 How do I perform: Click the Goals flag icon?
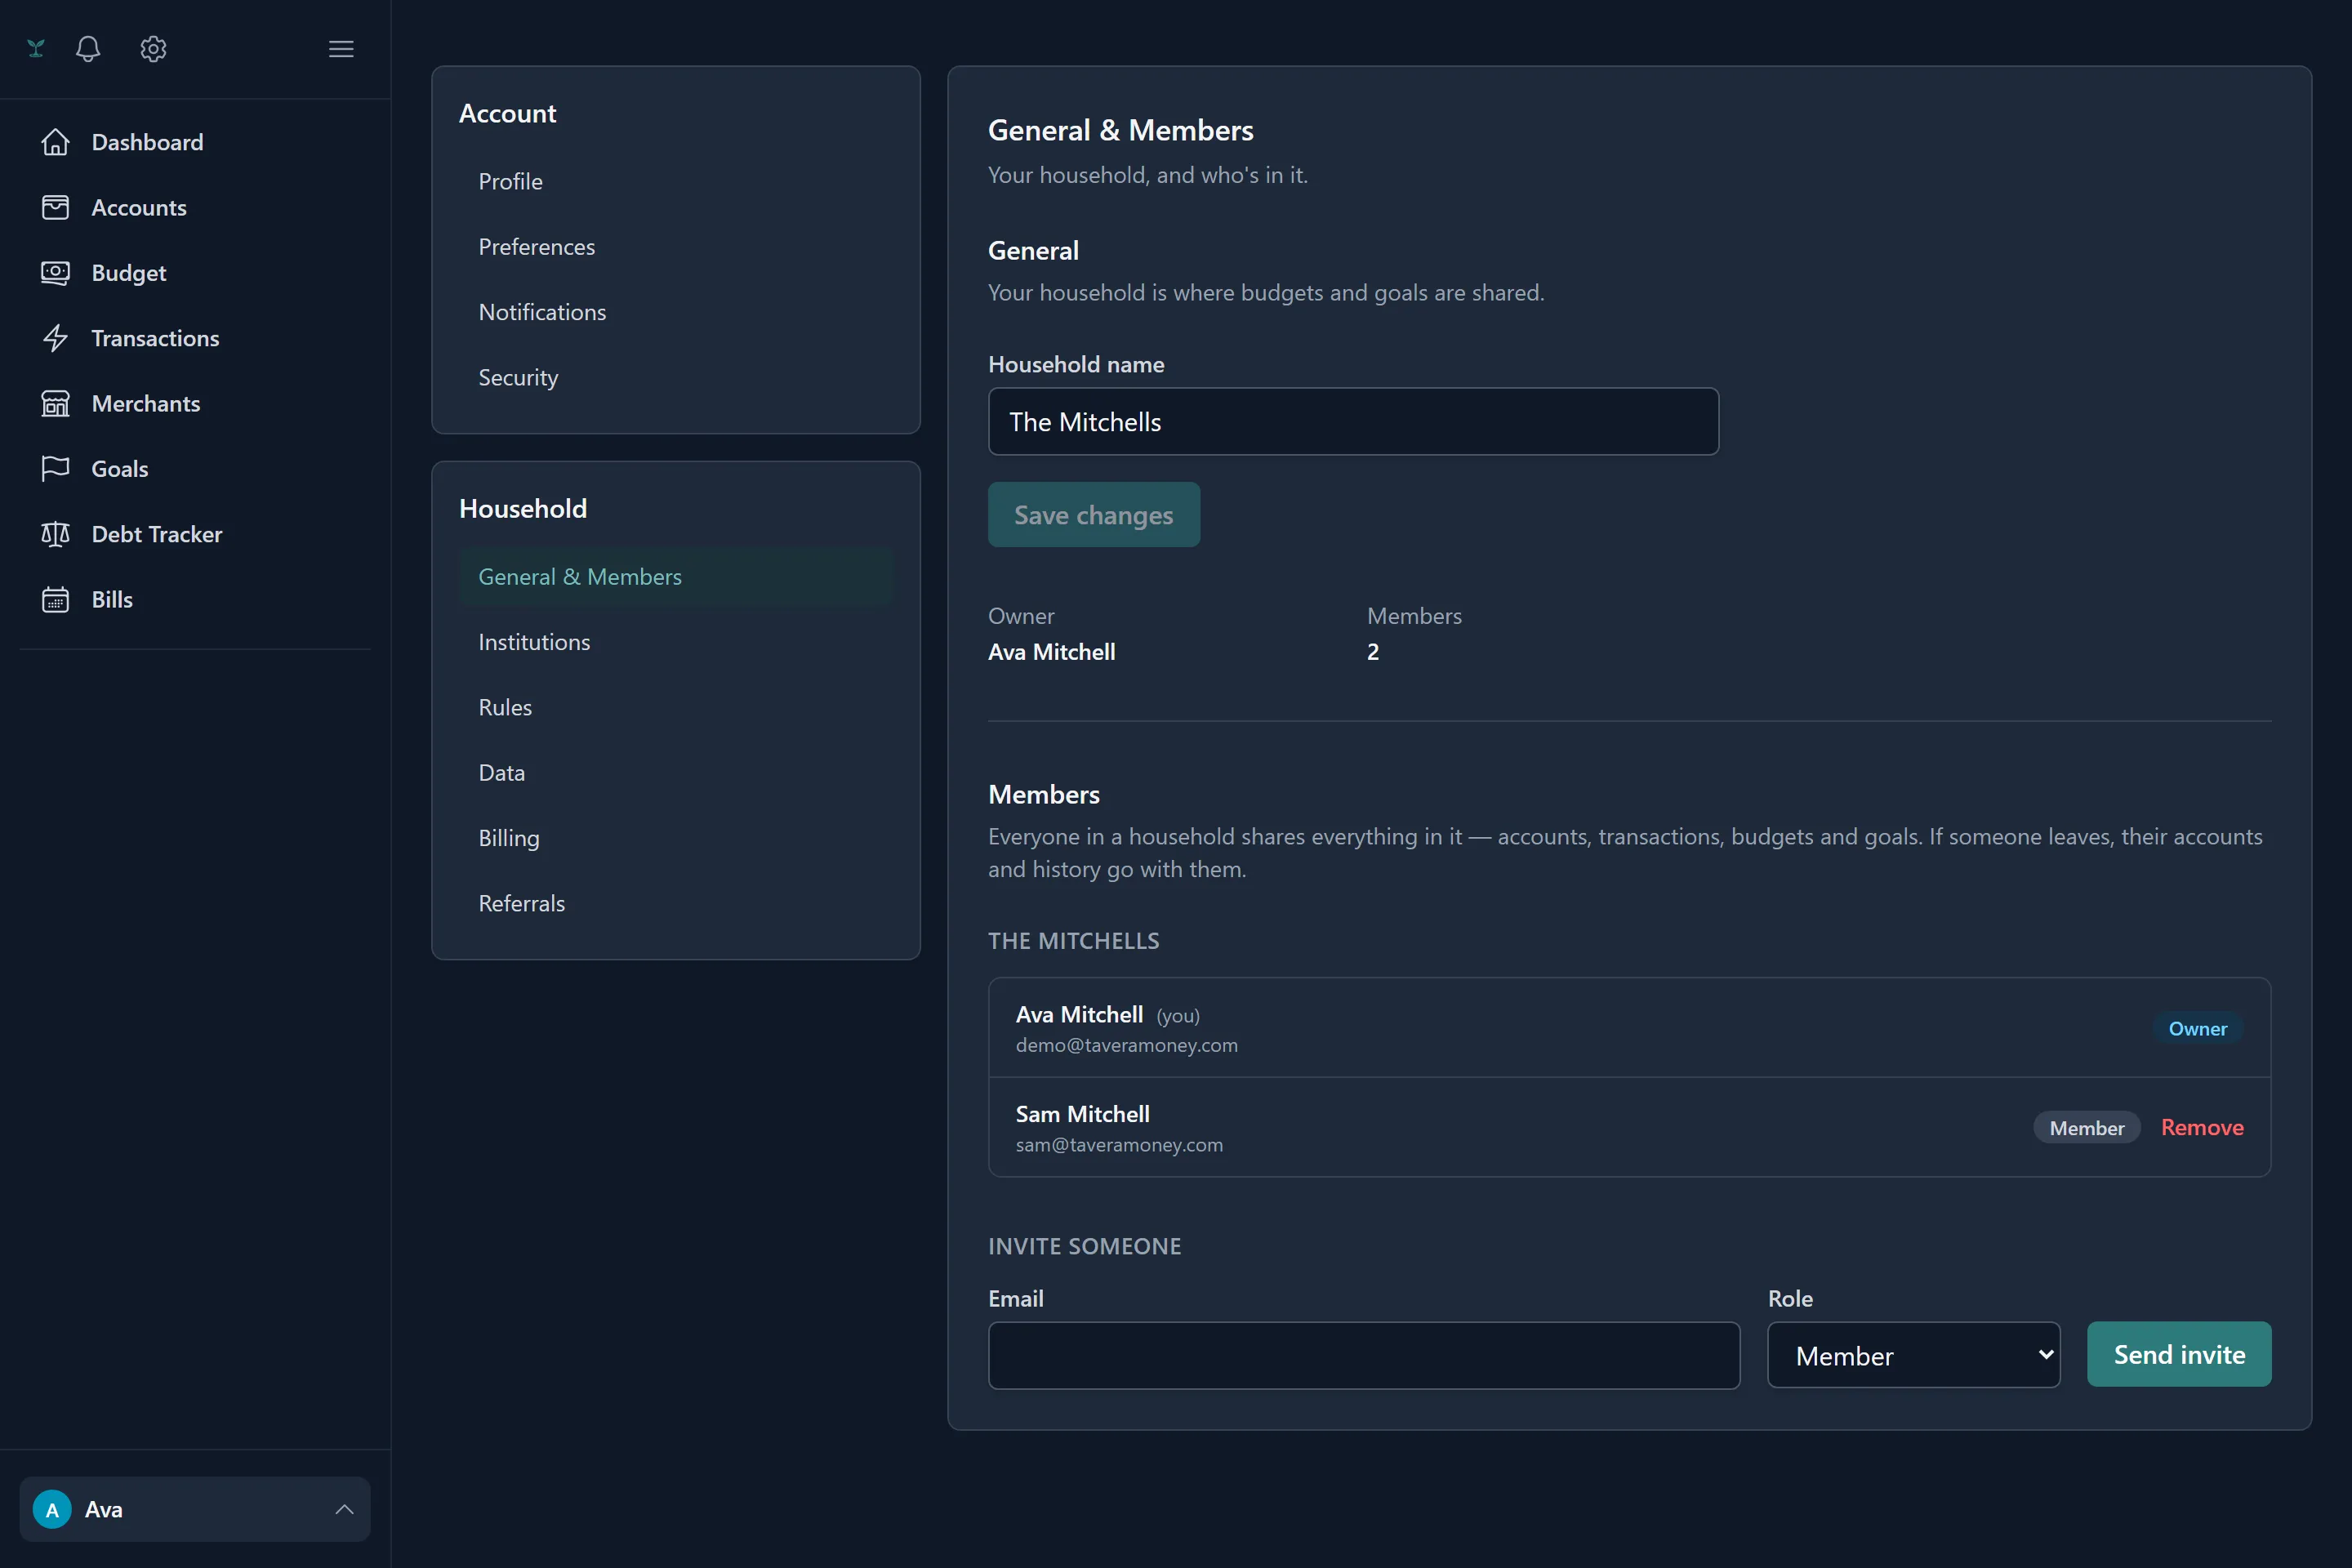[55, 469]
